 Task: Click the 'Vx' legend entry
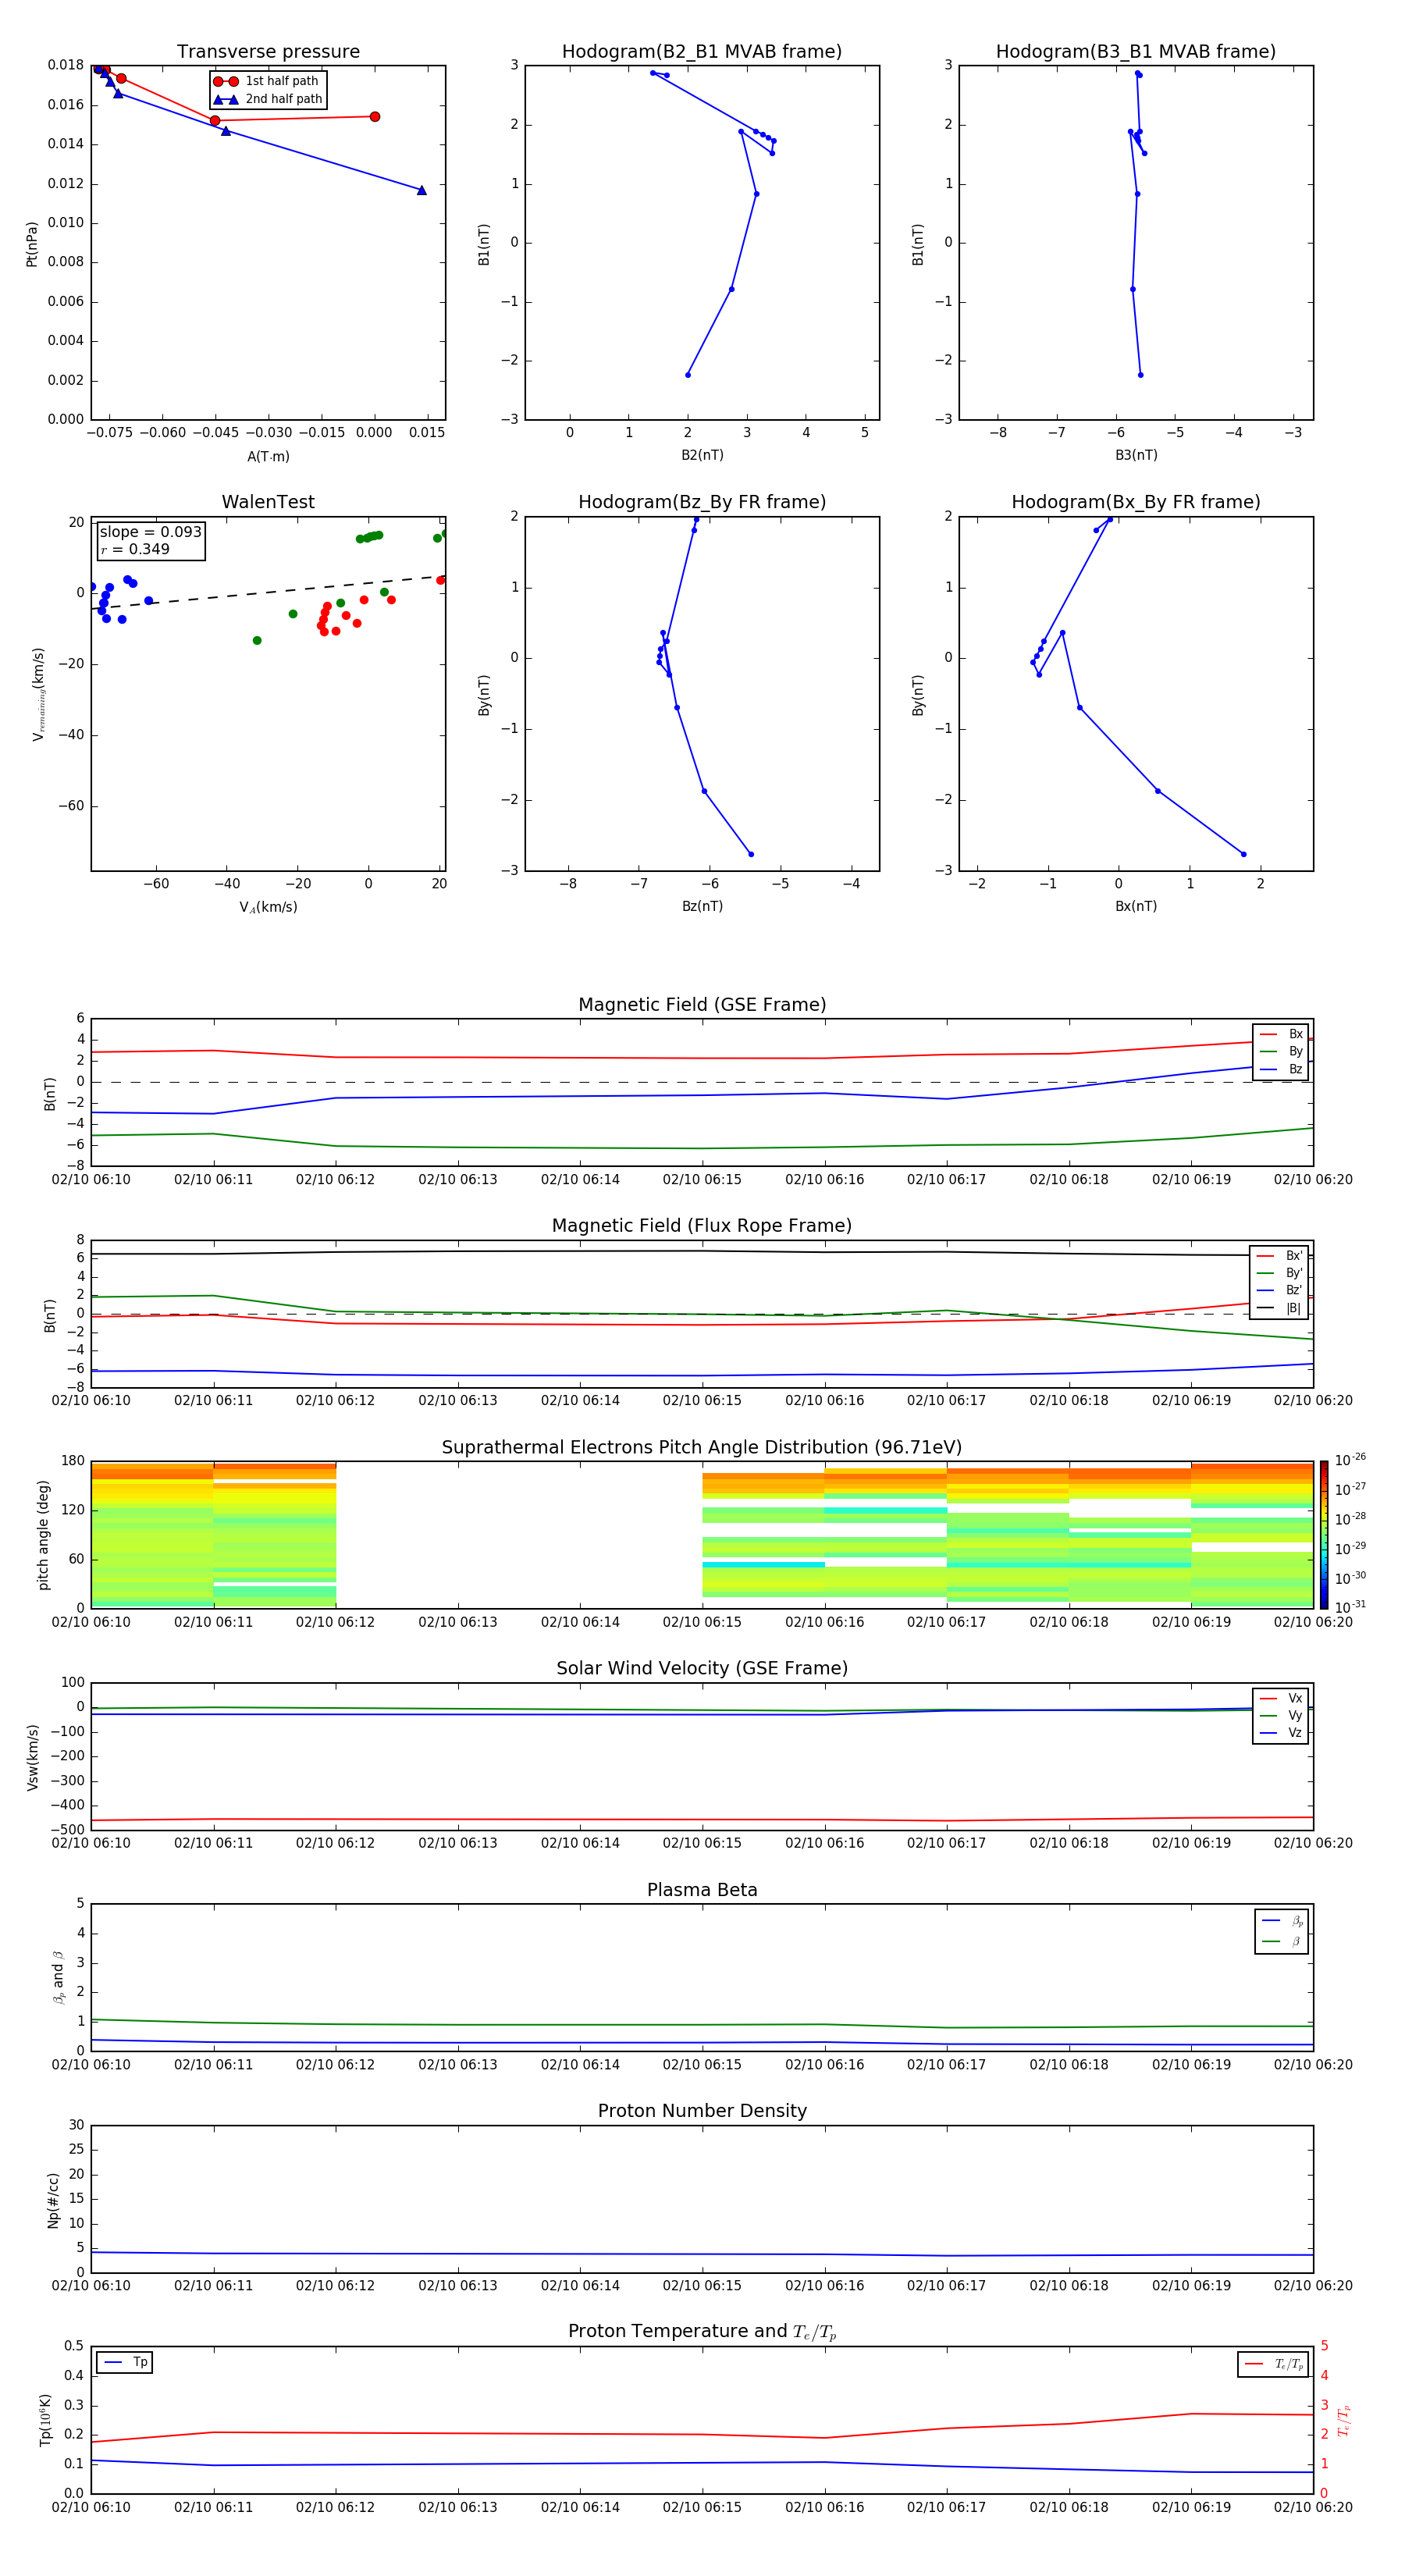click(x=1281, y=1698)
